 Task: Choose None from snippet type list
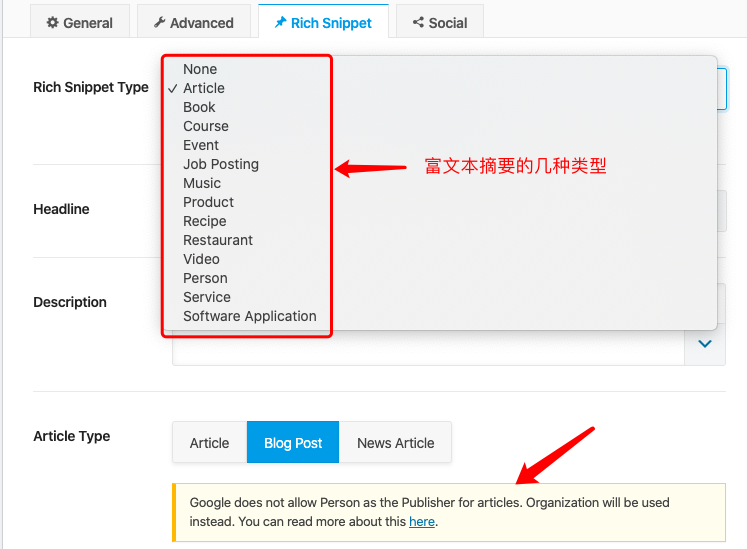click(200, 69)
